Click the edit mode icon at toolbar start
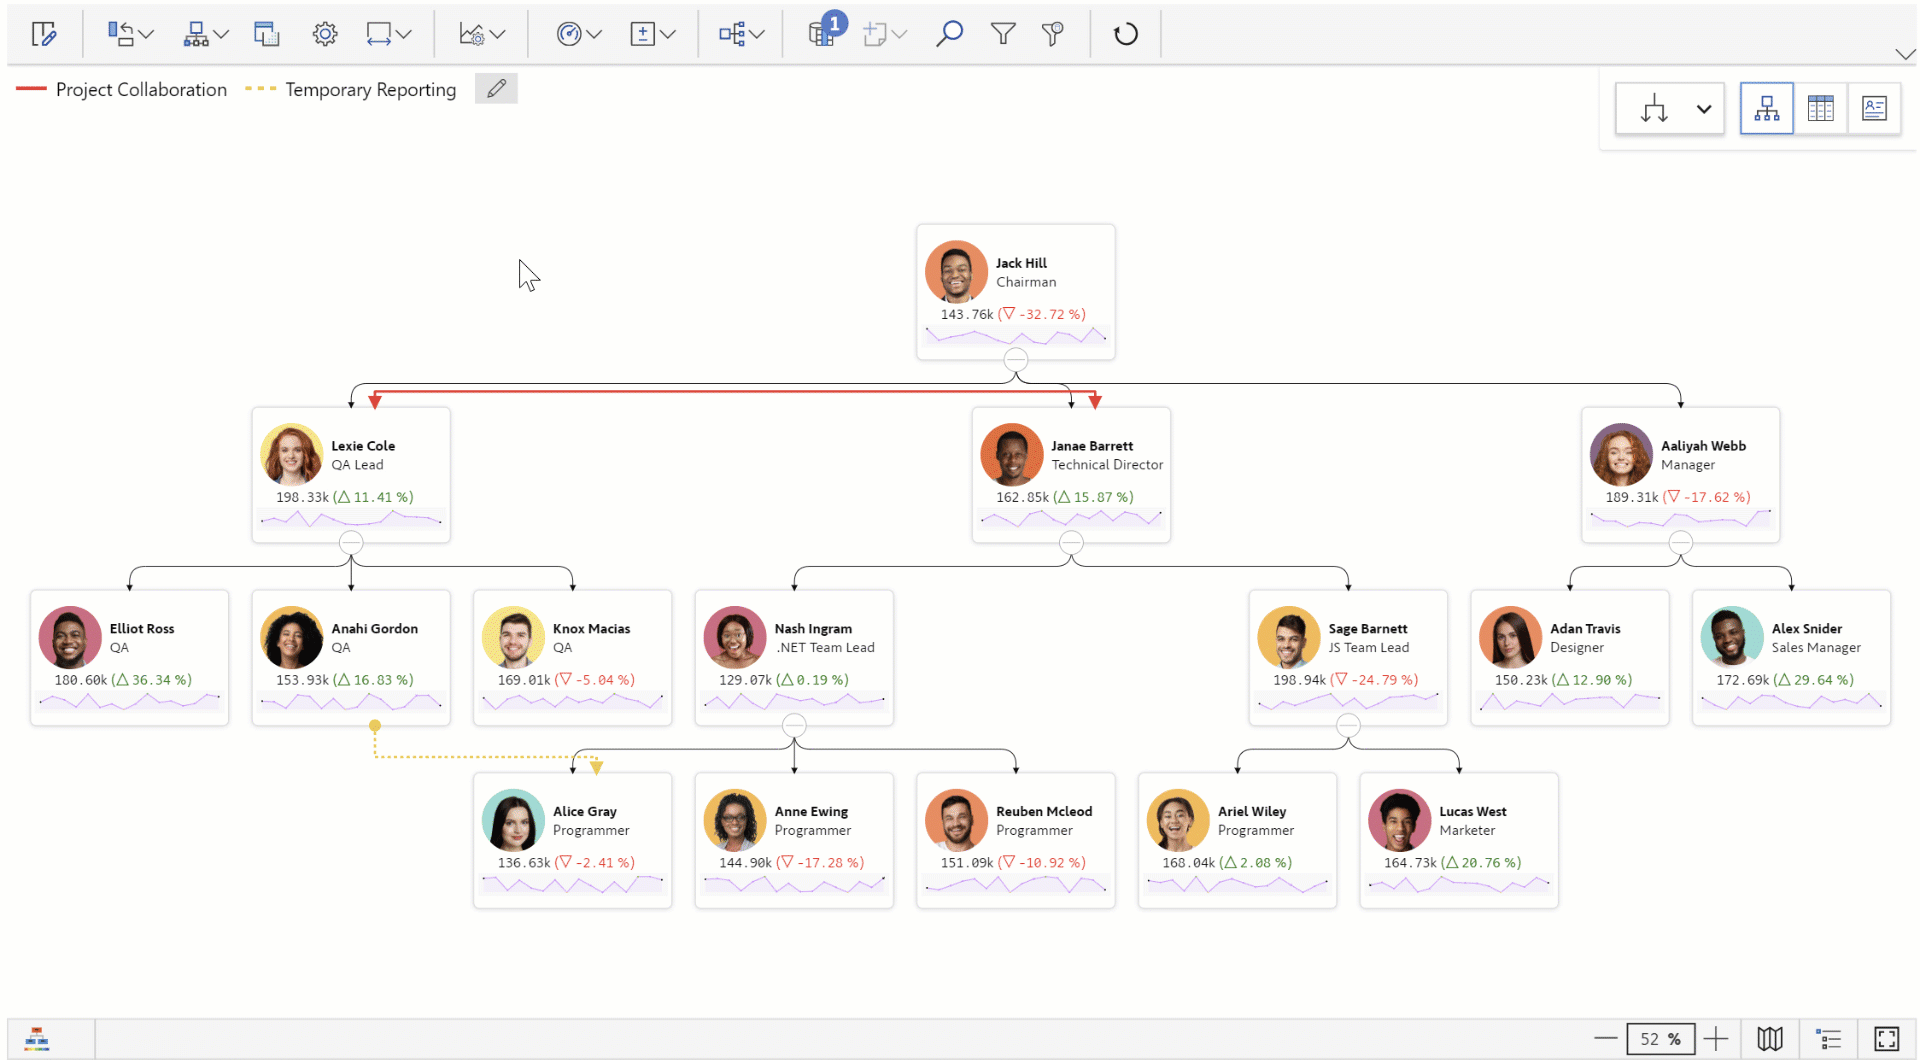The image size is (1920, 1060). tap(44, 34)
